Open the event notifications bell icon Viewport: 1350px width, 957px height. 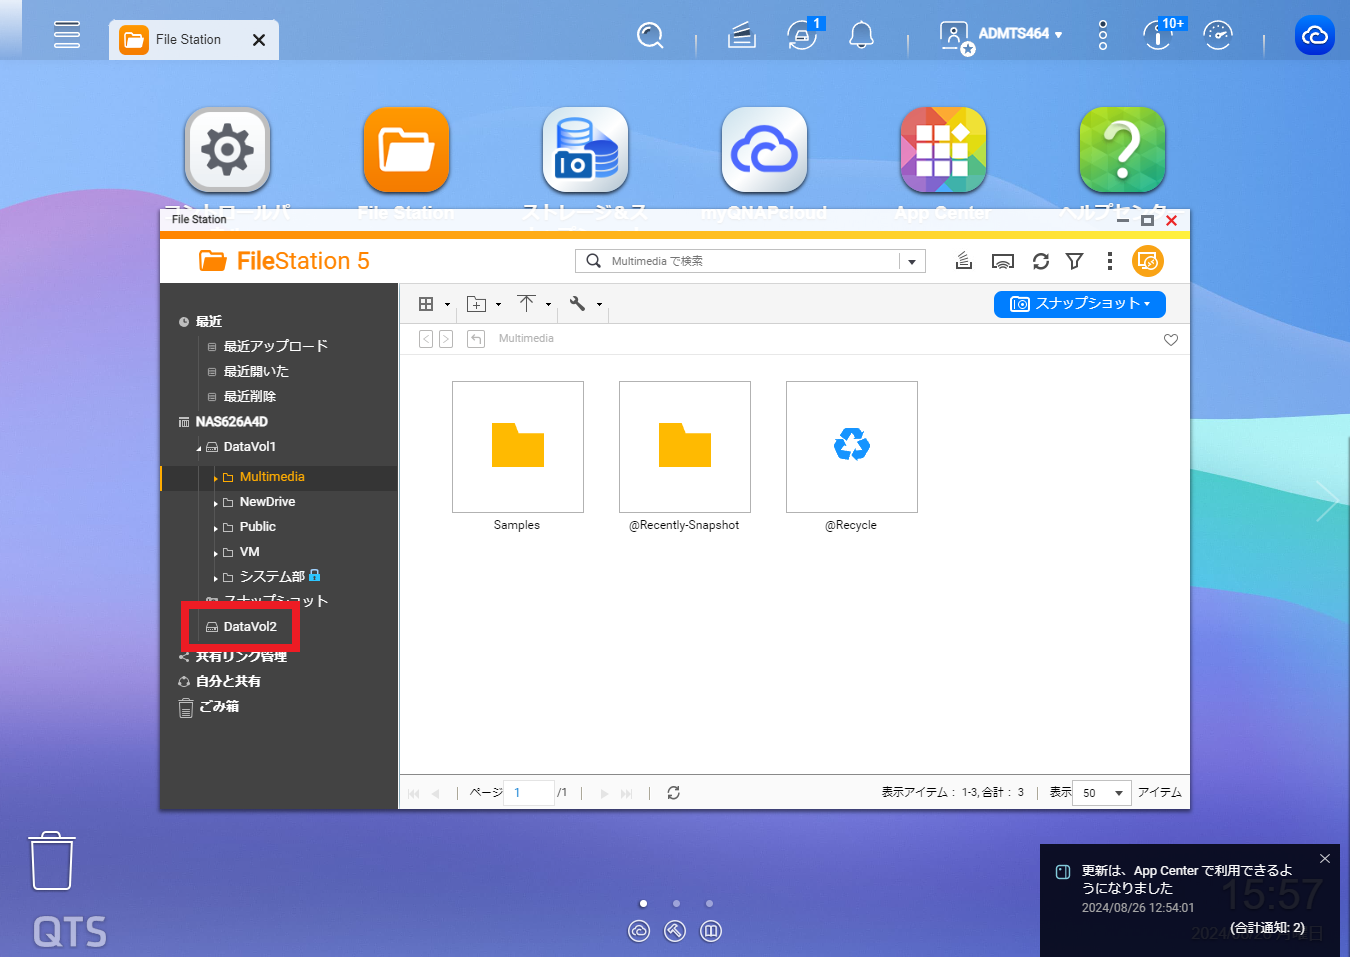pyautogui.click(x=861, y=36)
